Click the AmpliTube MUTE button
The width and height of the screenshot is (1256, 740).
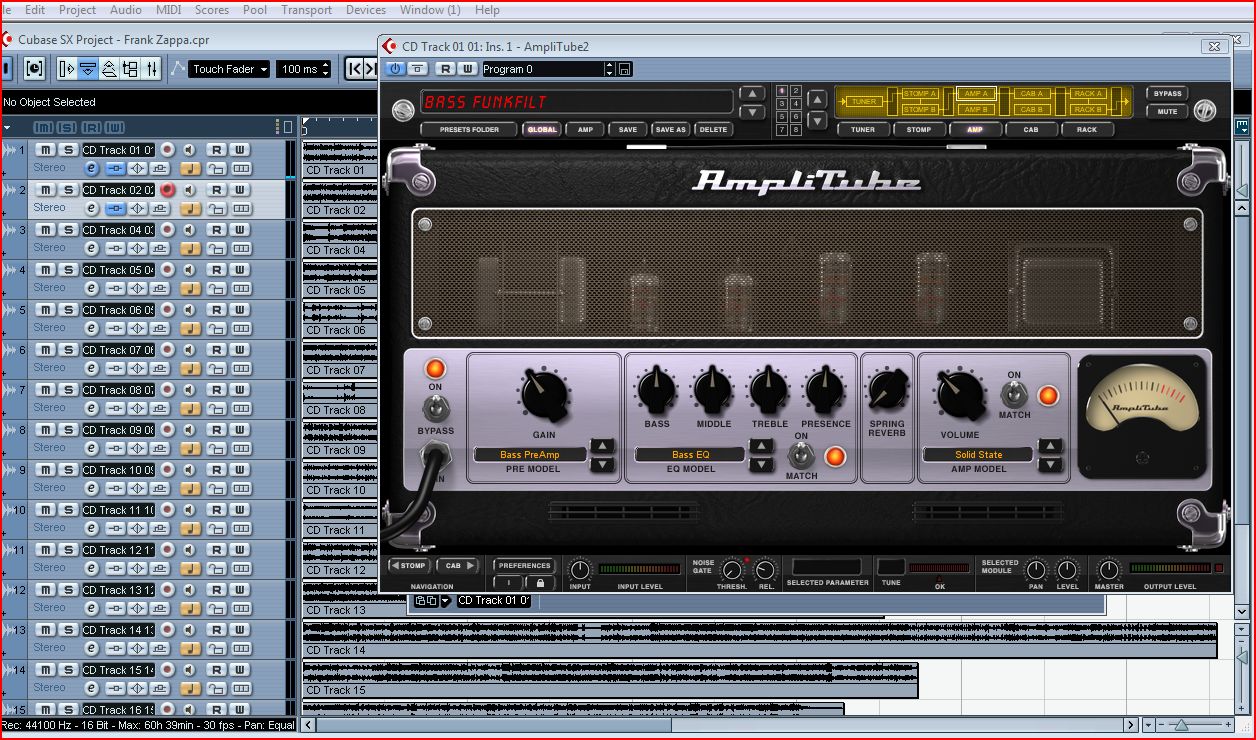pyautogui.click(x=1167, y=112)
